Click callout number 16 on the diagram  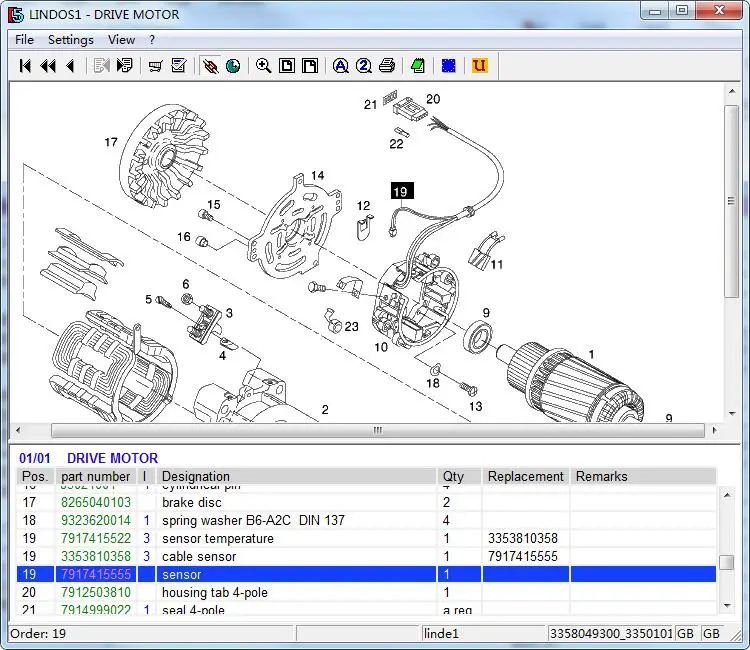(184, 237)
